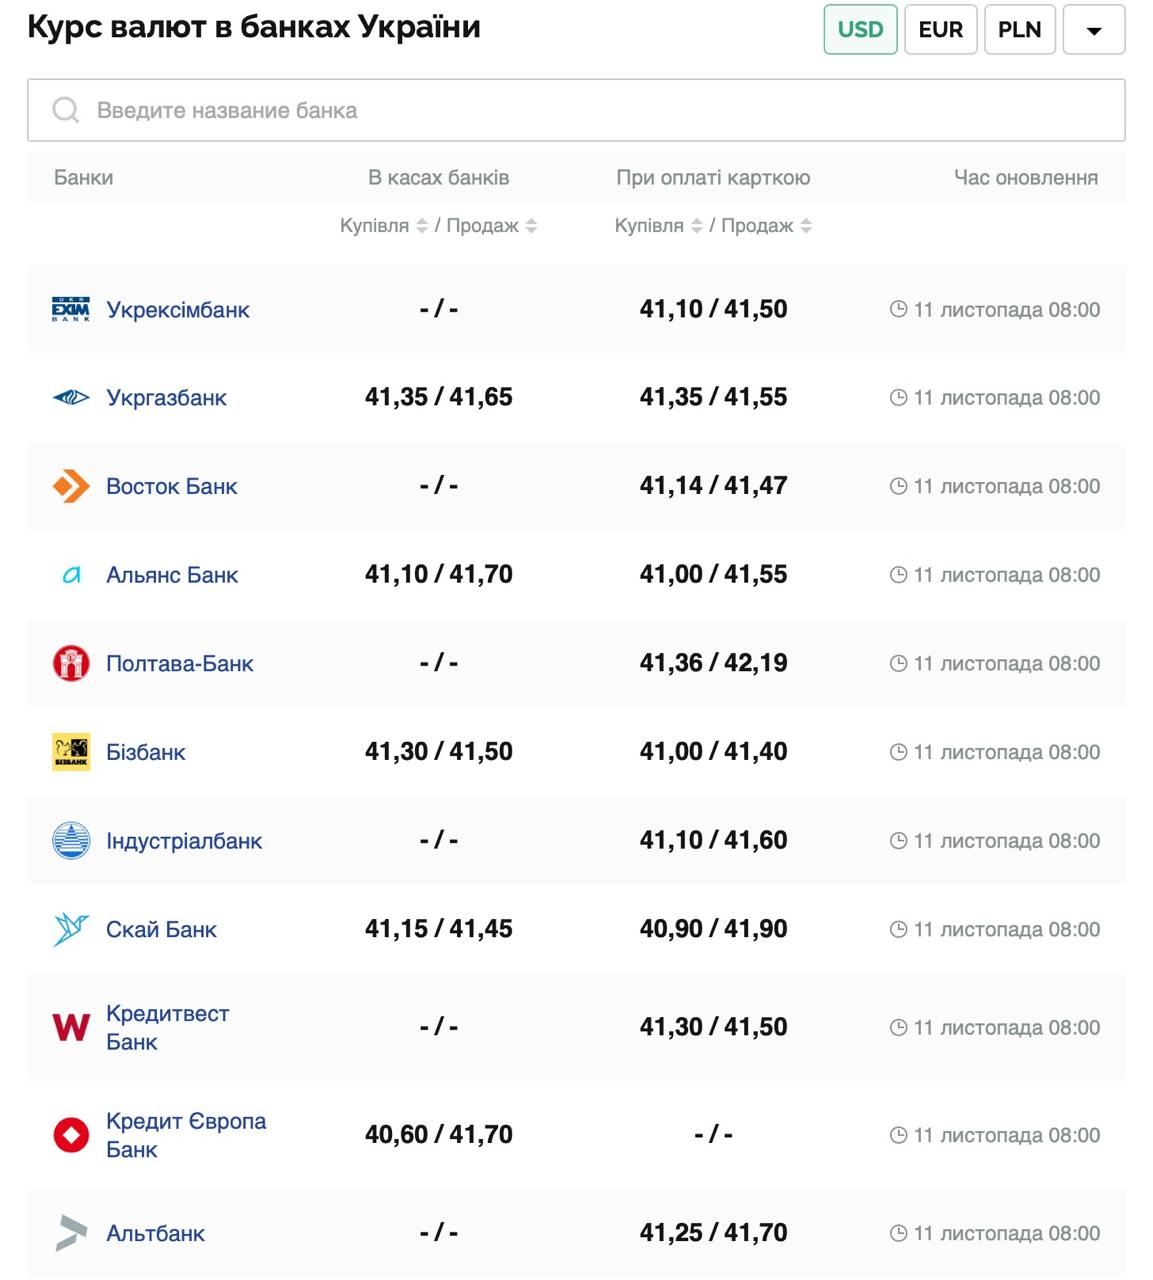Image resolution: width=1153 pixels, height=1280 pixels.
Task: Click the orange Восток Банк logo
Action: (71, 486)
